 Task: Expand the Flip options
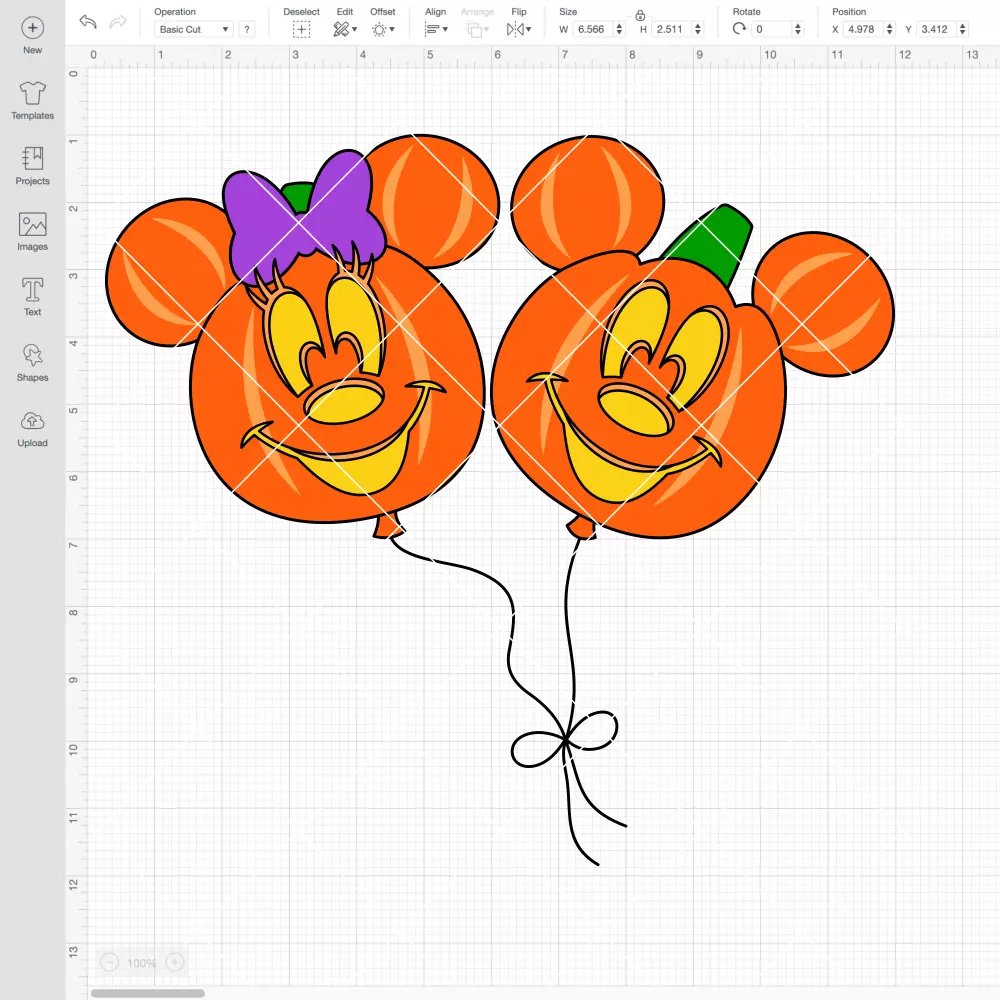[519, 29]
